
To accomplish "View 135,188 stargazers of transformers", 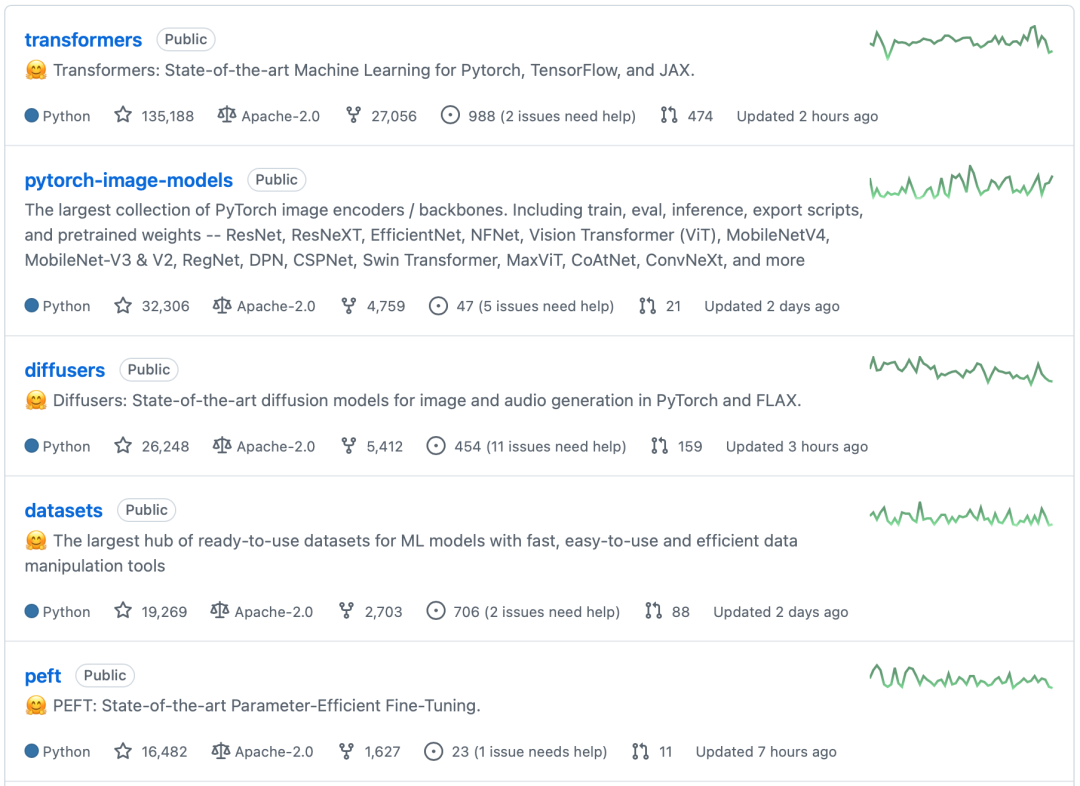I will click(x=167, y=116).
